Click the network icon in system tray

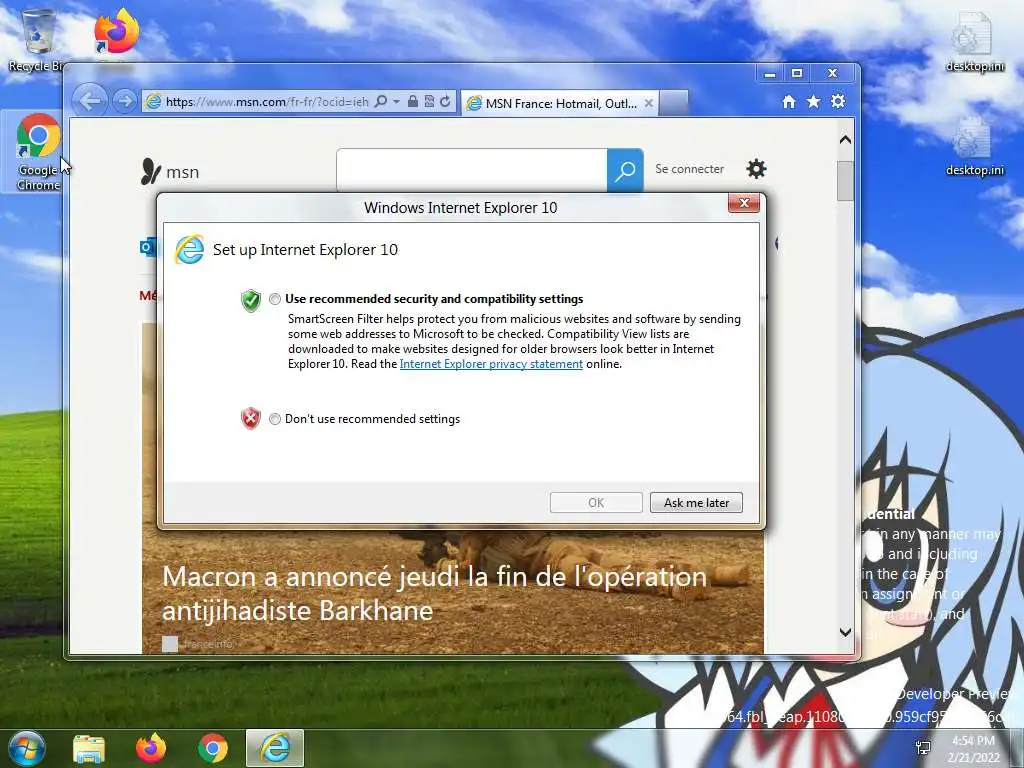pyautogui.click(x=923, y=748)
